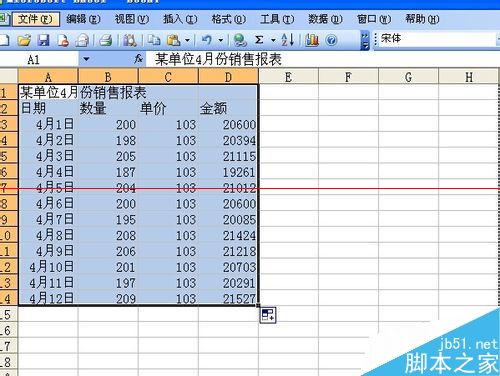Click the Open folder toolbar icon
Screen dimensions: 500x376
[24, 40]
